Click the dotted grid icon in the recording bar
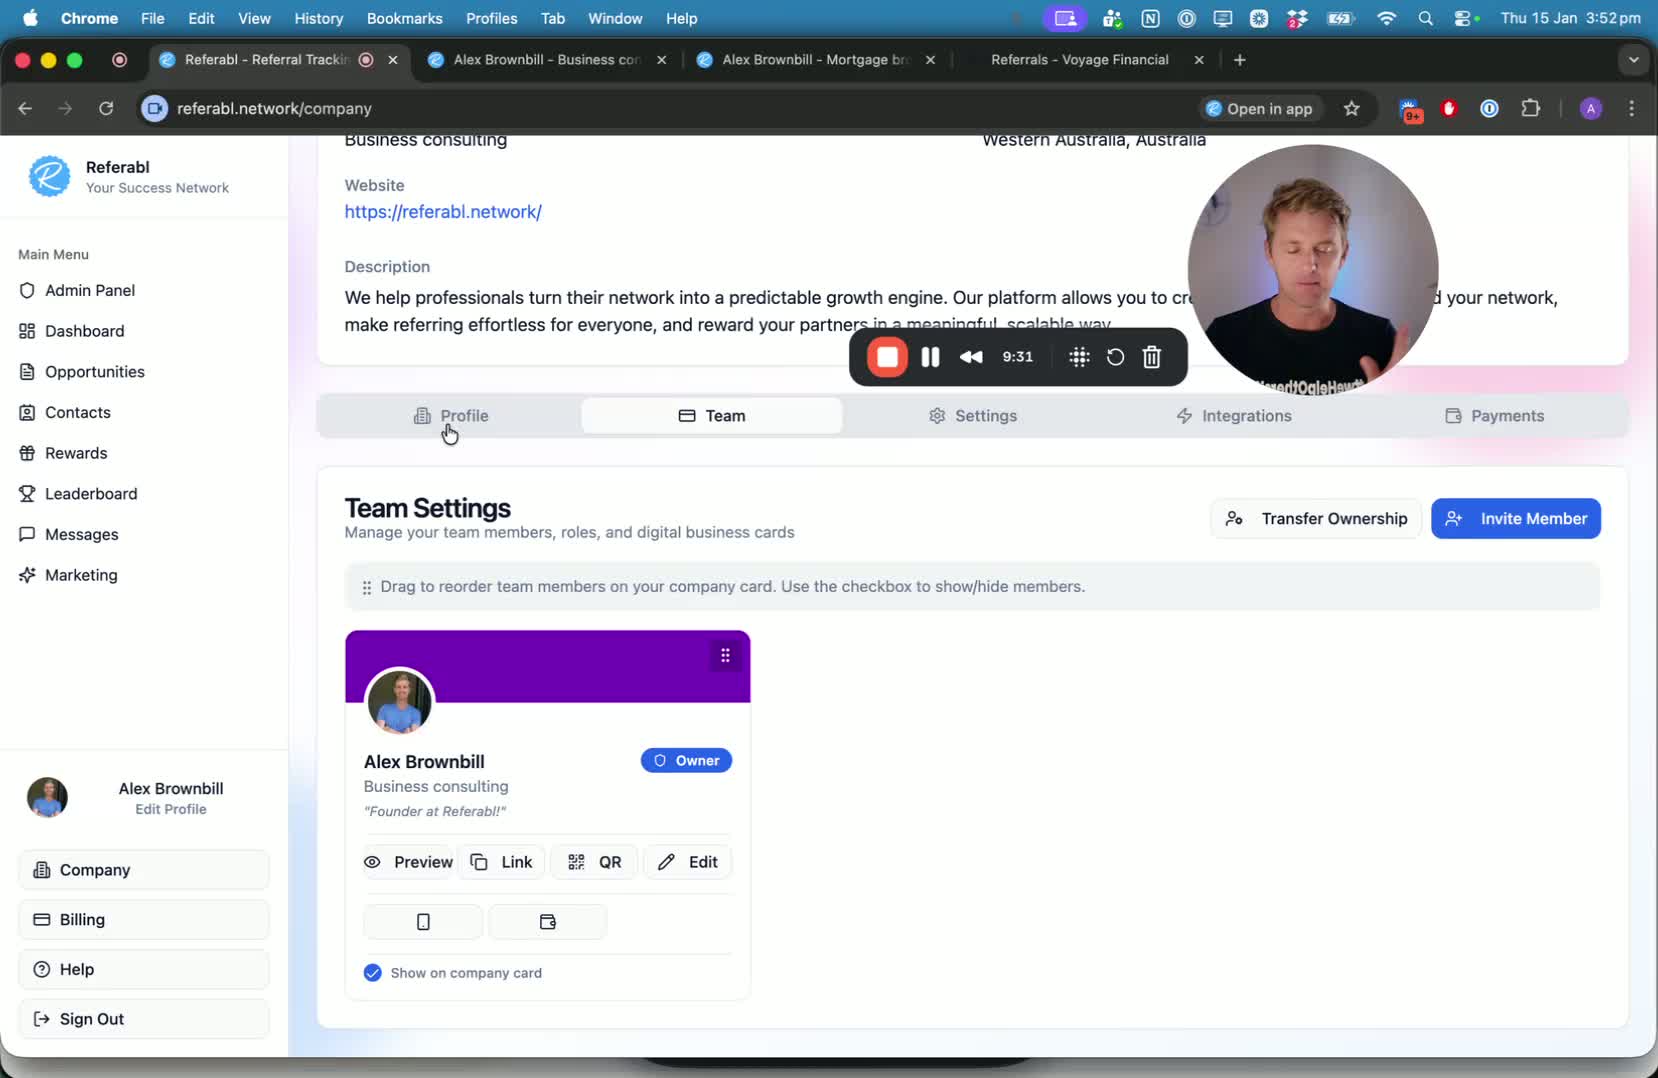Screen dimensions: 1658x1078 point(1079,357)
